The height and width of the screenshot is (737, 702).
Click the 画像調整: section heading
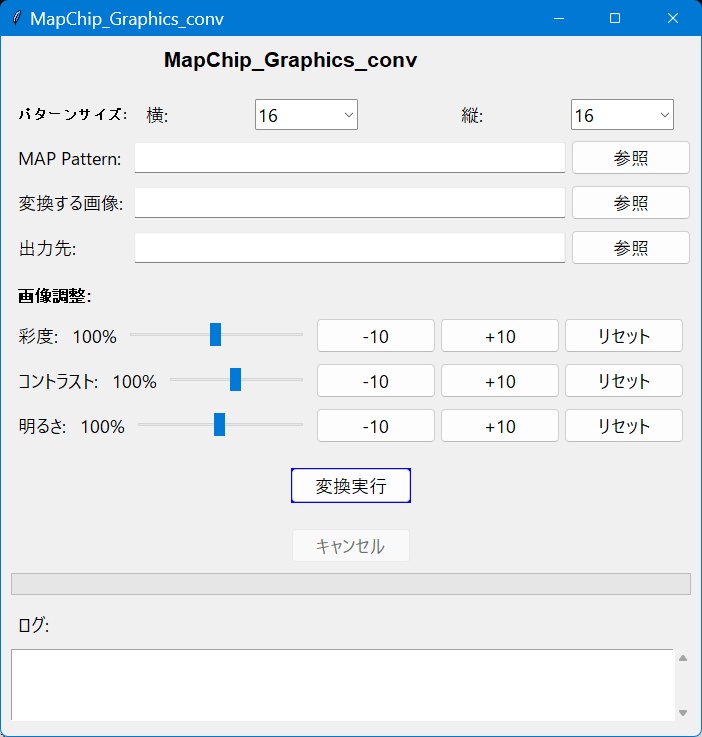pyautogui.click(x=55, y=296)
